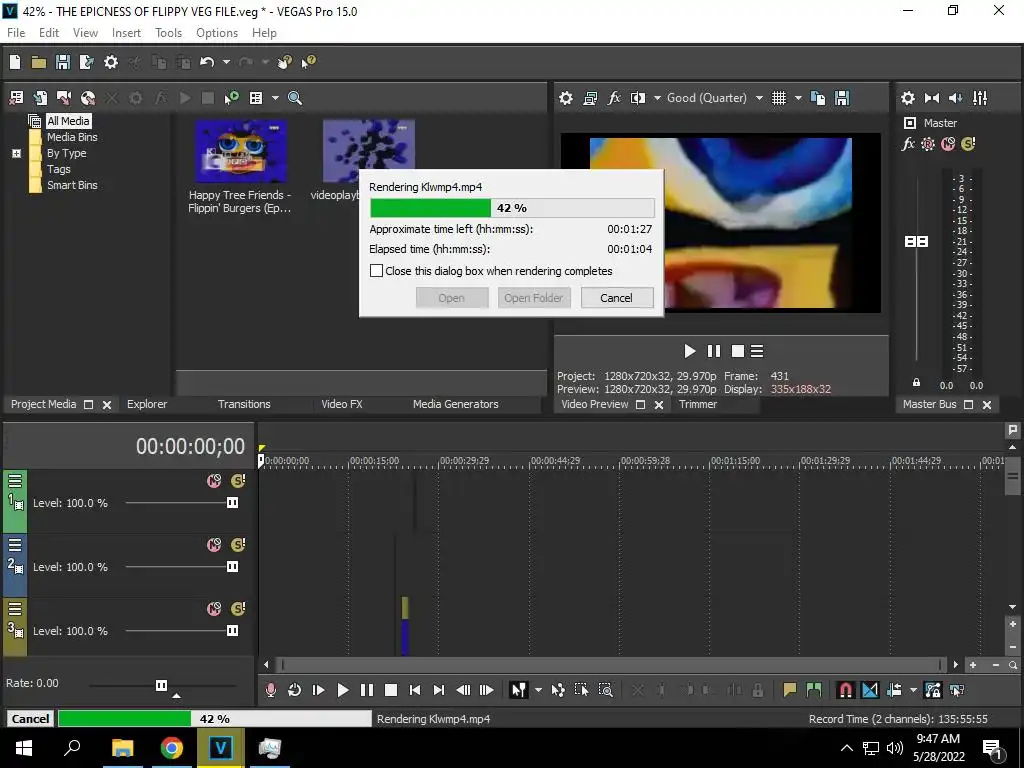Adjust the Master volume fader
This screenshot has width=1024, height=768.
click(x=916, y=242)
